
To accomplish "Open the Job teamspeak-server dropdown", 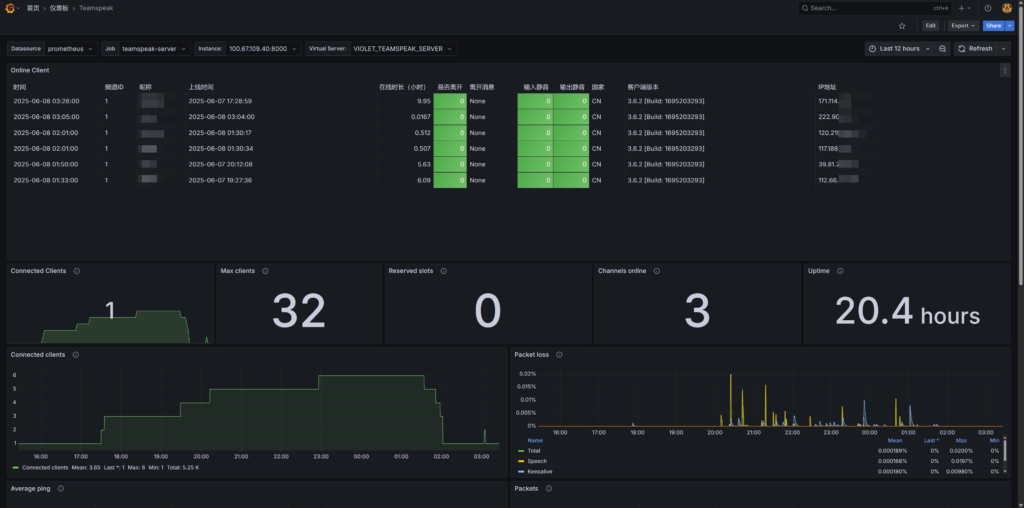I will [155, 49].
